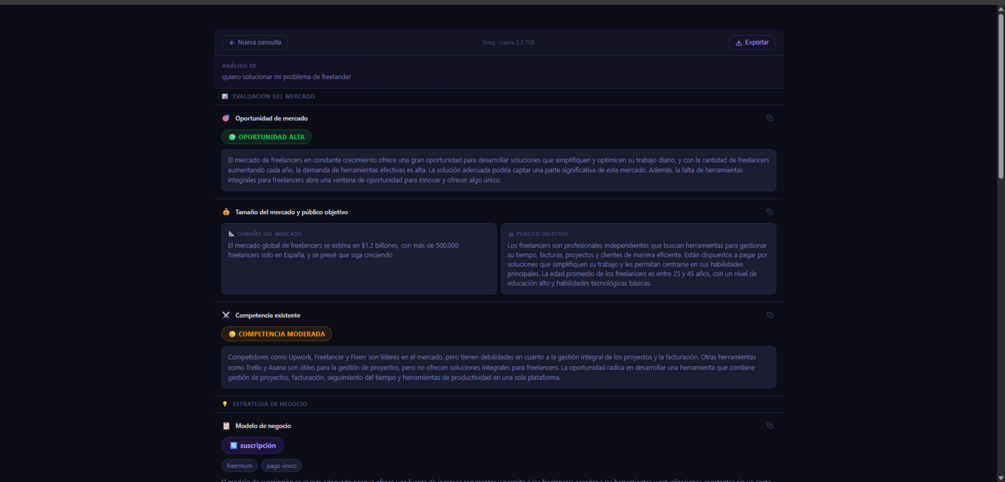Click the Tamaño del mercado y público objetivo heading
The height and width of the screenshot is (482, 1005).
[x=292, y=212]
